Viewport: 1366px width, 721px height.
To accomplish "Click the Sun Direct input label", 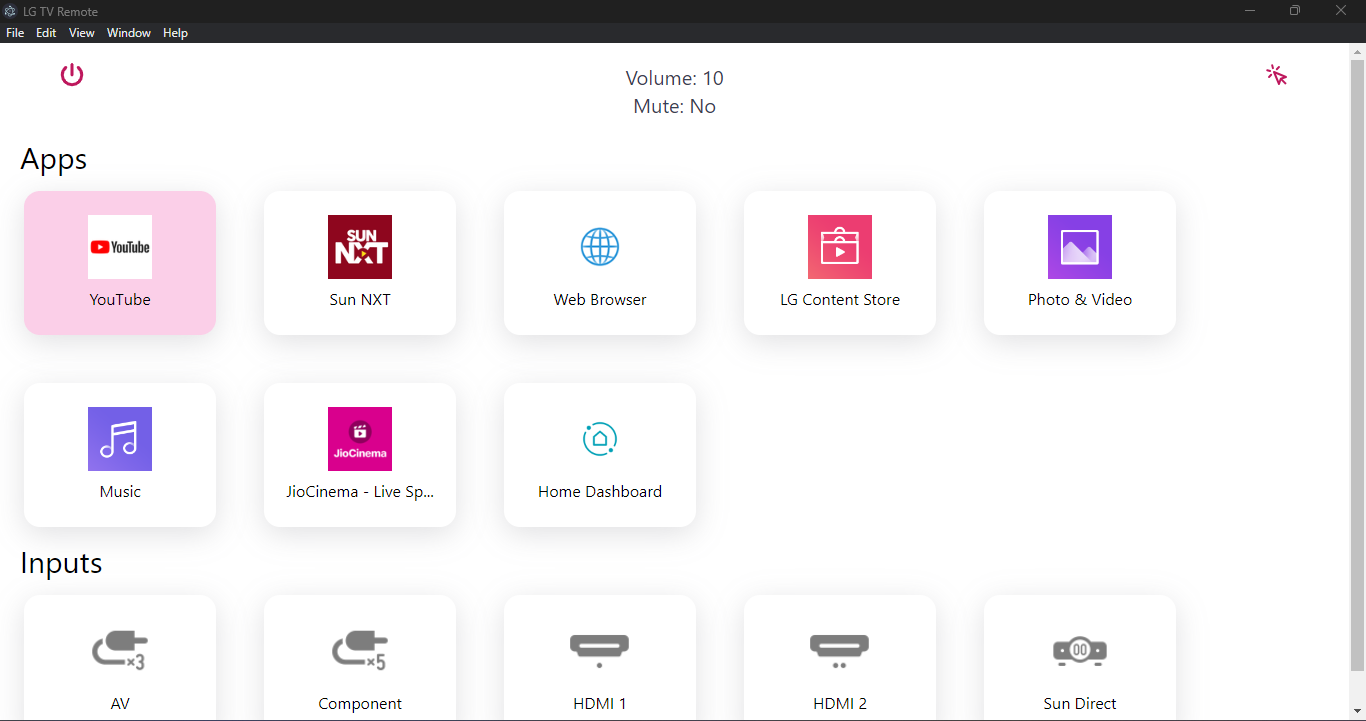I will (x=1080, y=703).
